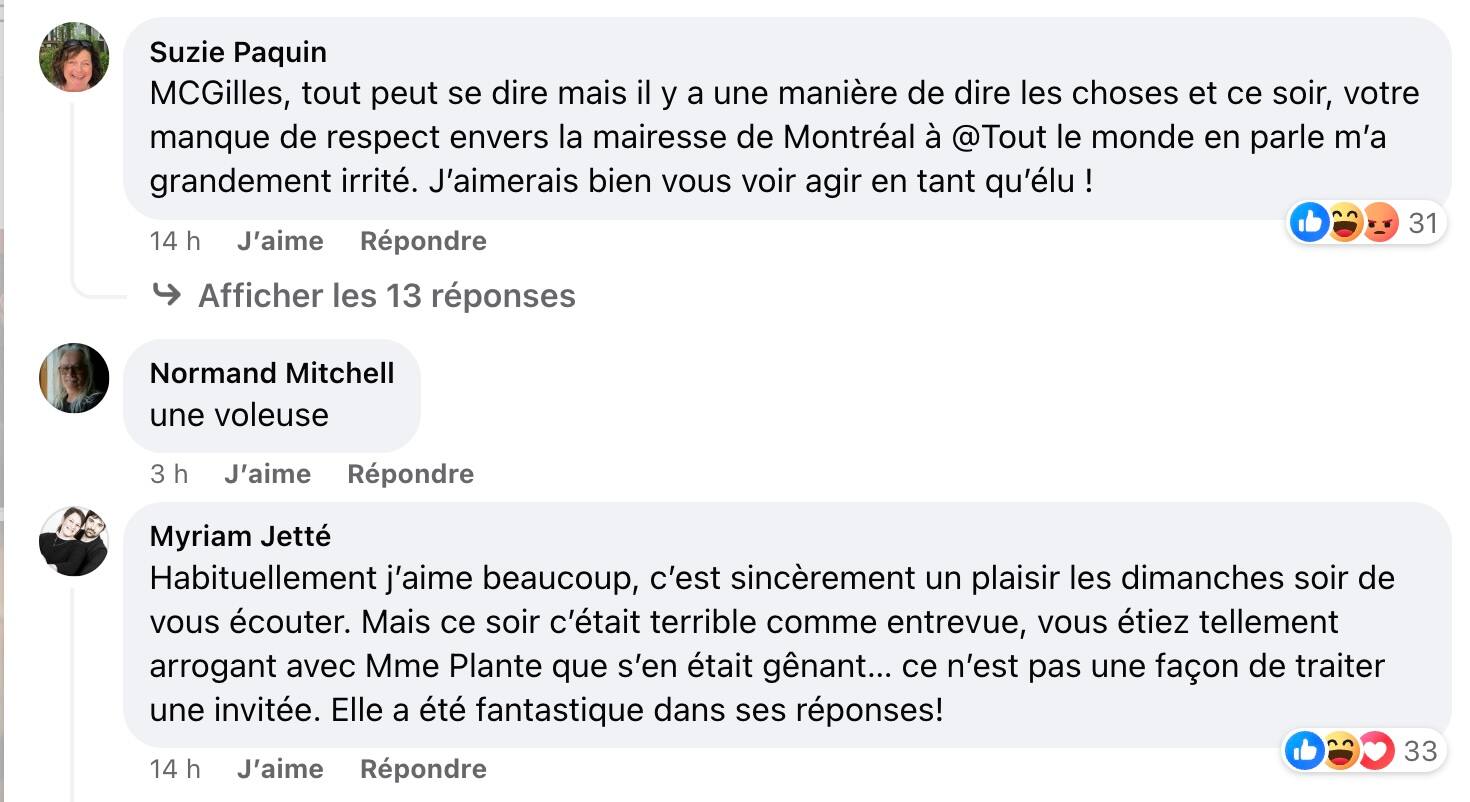Click Répondre under Myriam Jetté's comment
Viewport: 1470px width, 802px height.
click(x=422, y=769)
